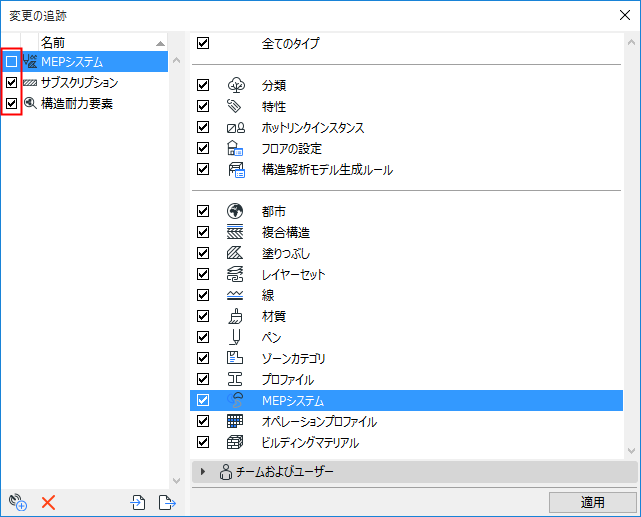Click the red delete X icon
This screenshot has height=517, width=641.
click(48, 502)
